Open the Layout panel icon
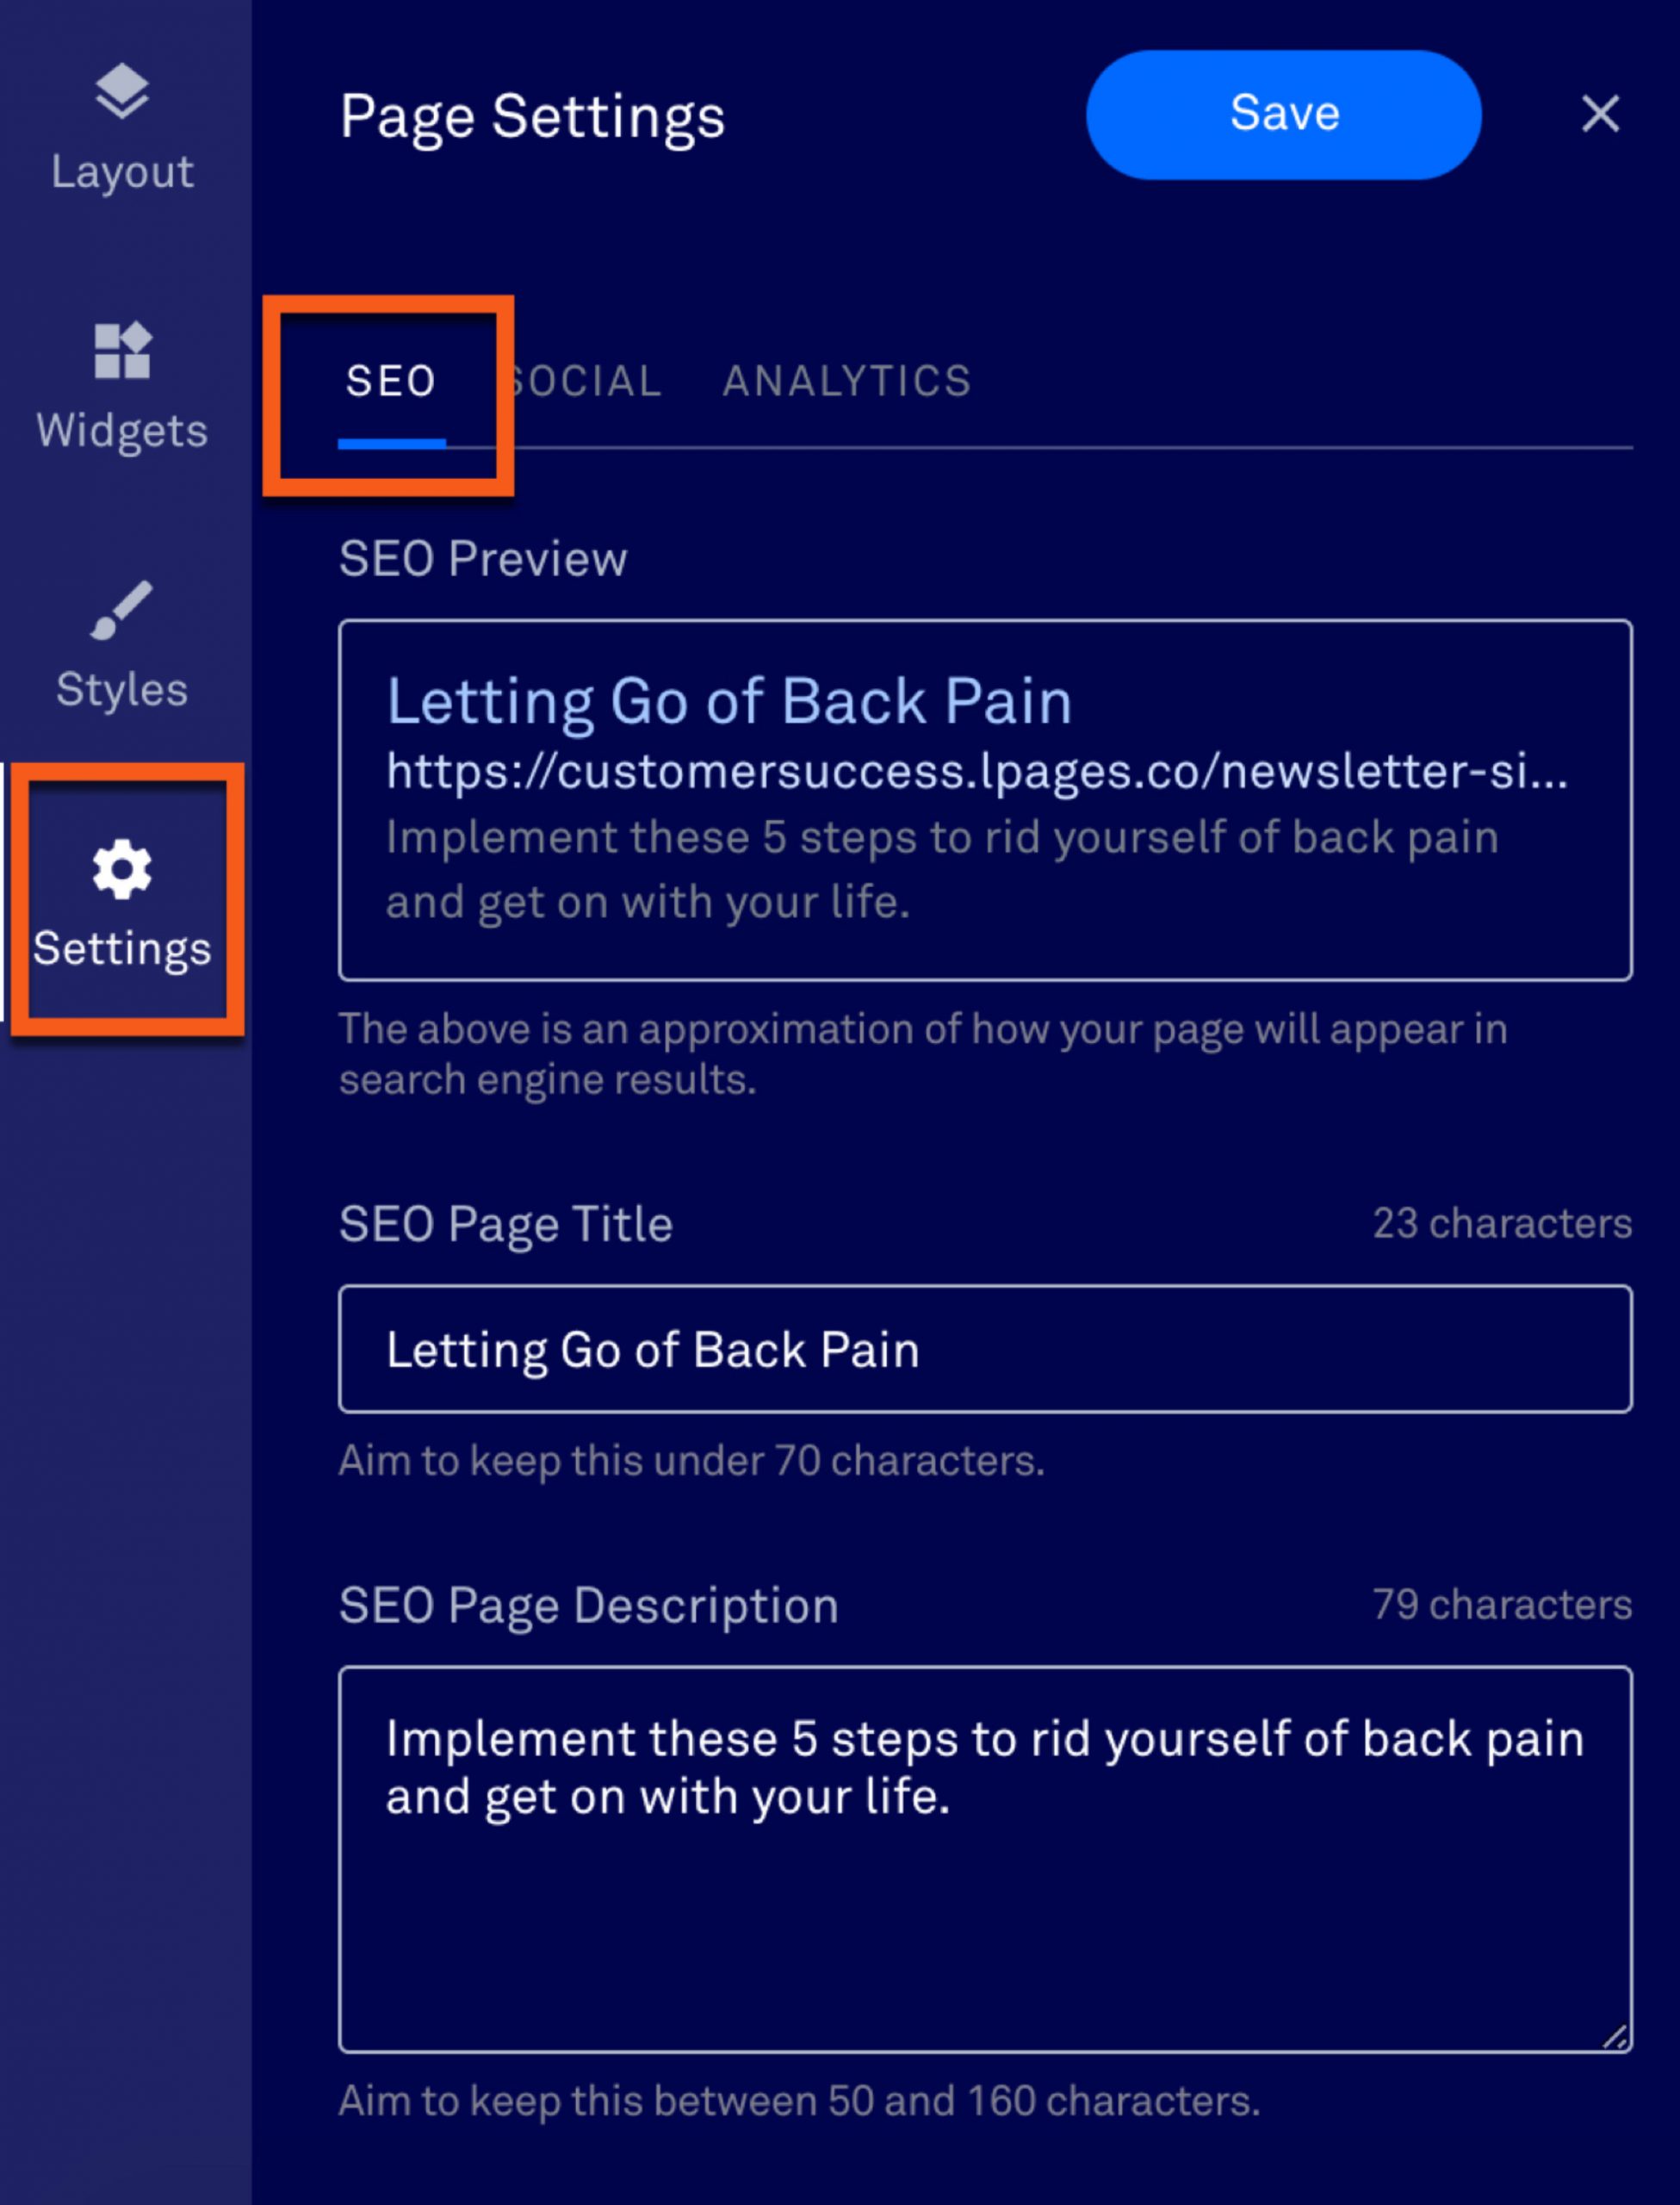Viewport: 1680px width, 2205px height. point(122,91)
